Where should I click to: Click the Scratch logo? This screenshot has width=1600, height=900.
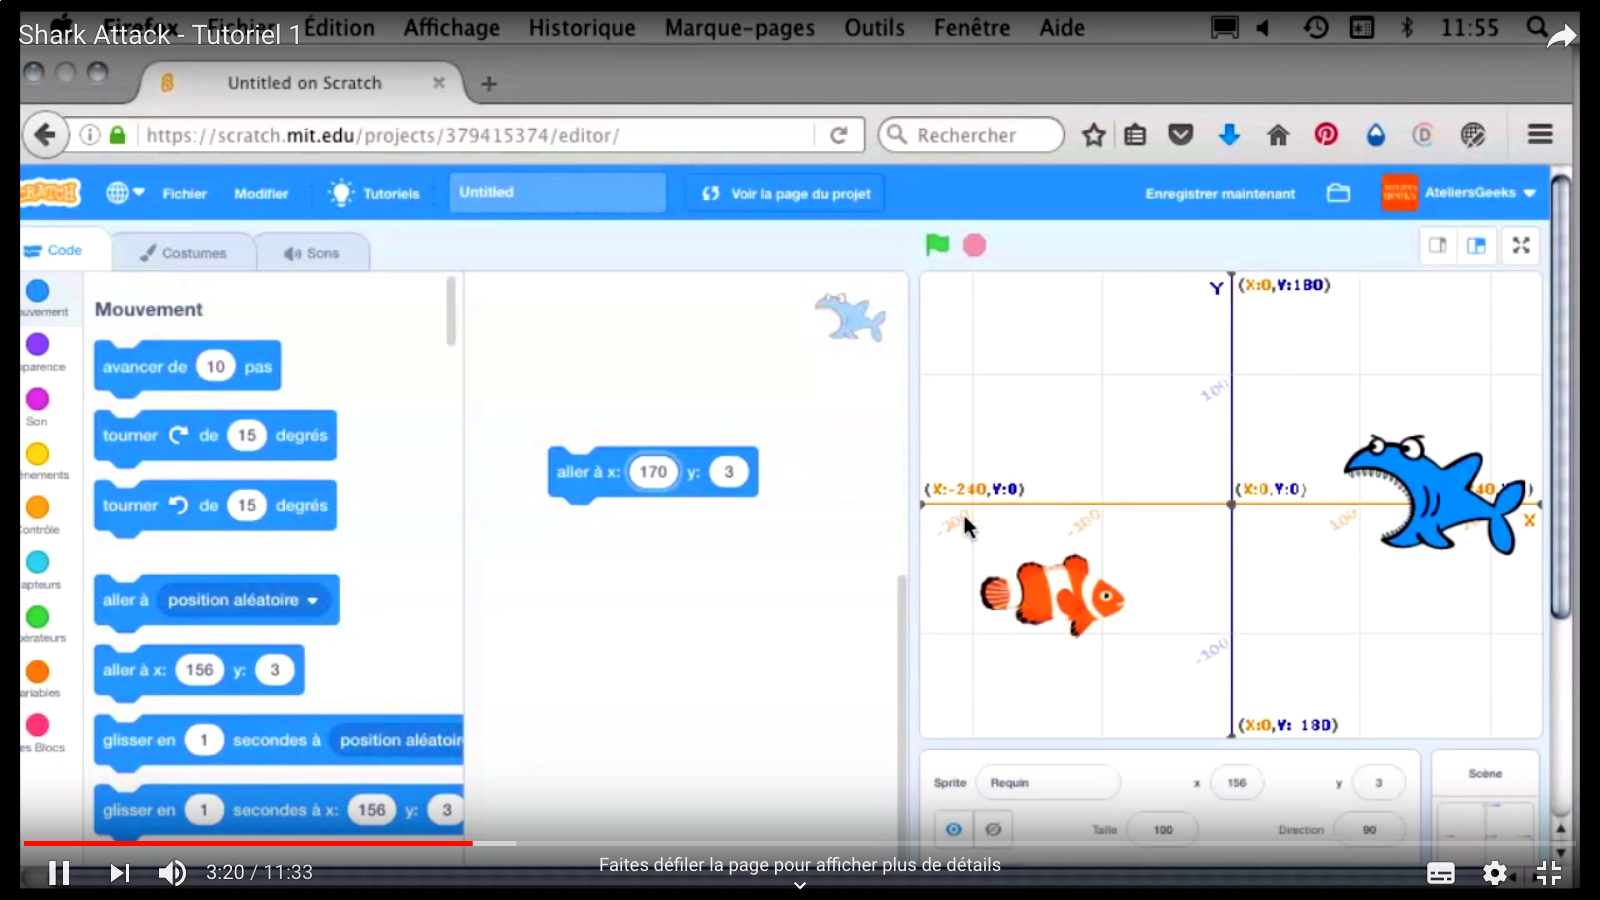point(50,192)
